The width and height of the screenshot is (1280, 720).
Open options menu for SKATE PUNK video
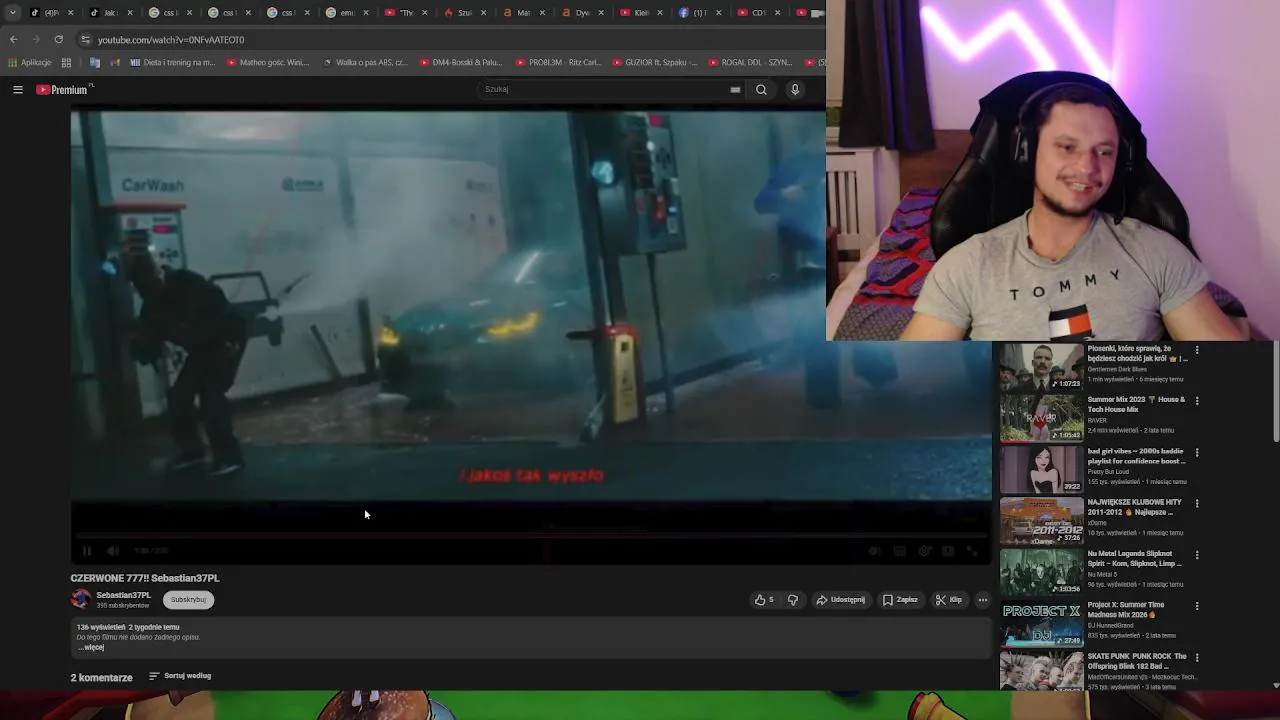pyautogui.click(x=1197, y=658)
